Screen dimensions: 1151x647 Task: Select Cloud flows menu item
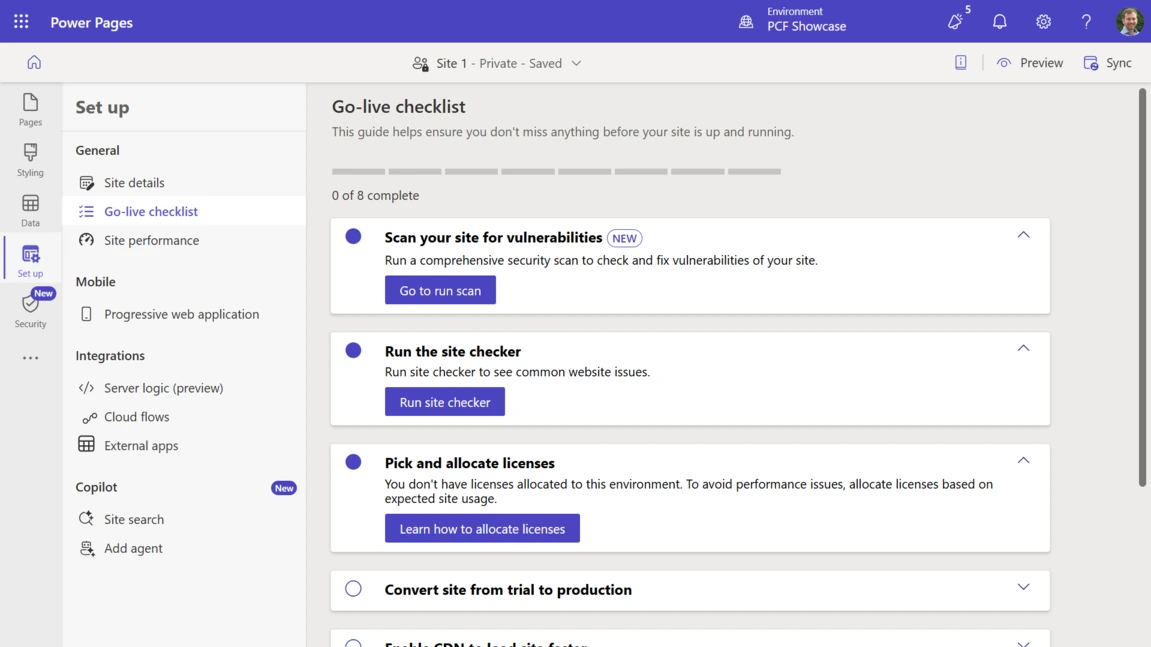click(184, 416)
